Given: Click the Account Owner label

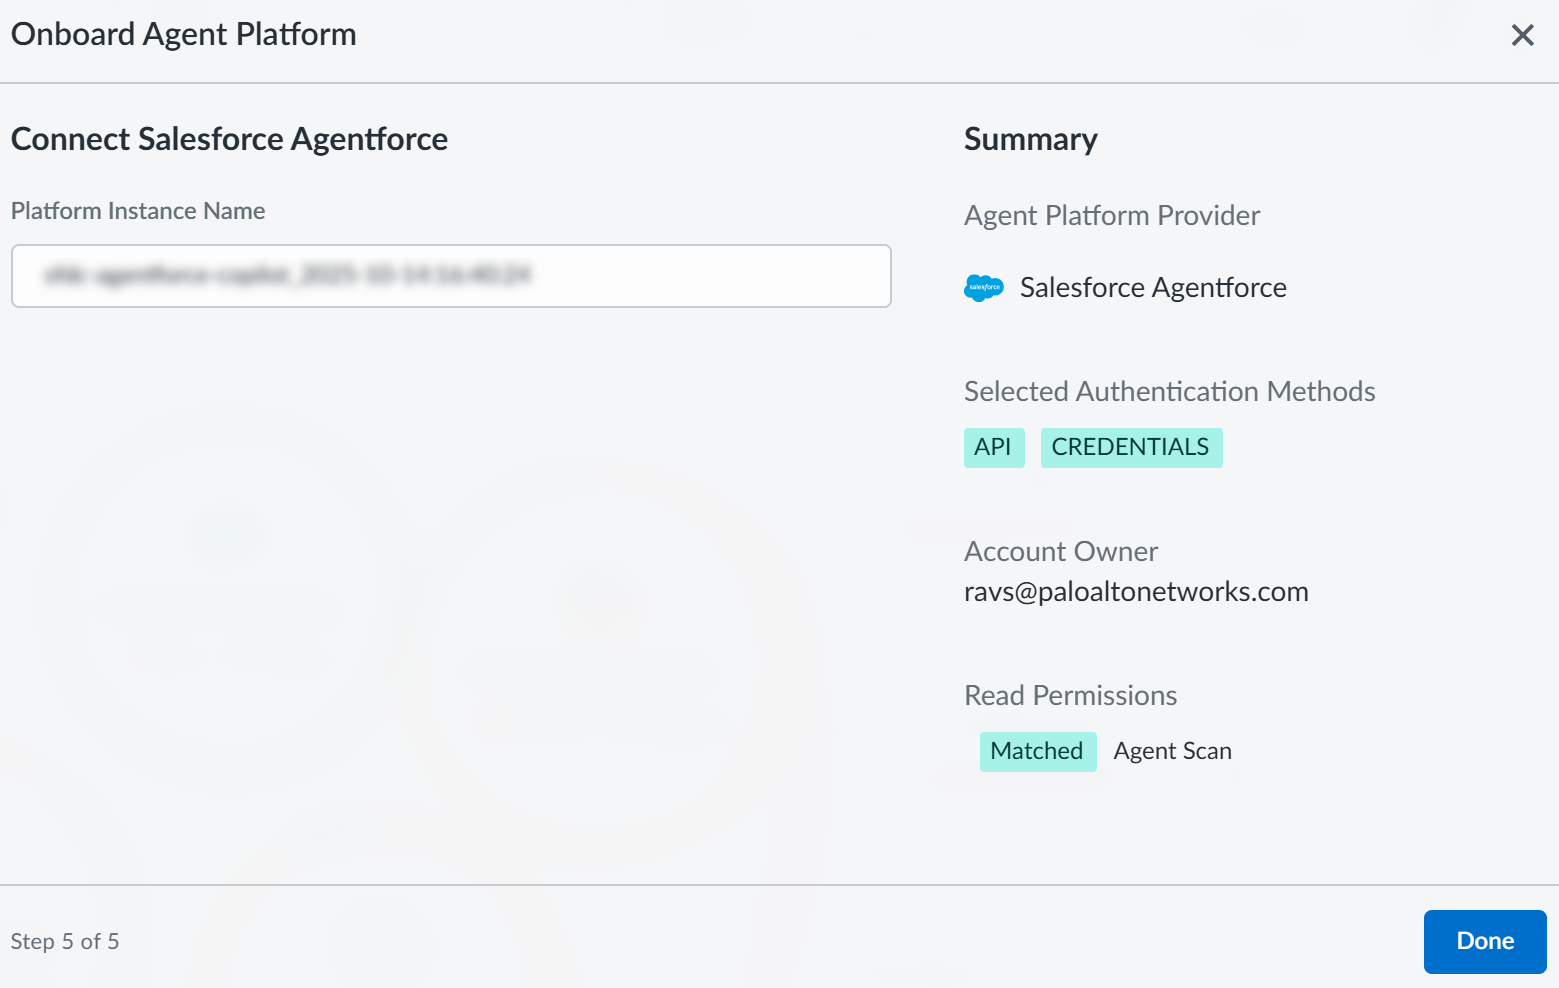Looking at the screenshot, I should (1060, 552).
